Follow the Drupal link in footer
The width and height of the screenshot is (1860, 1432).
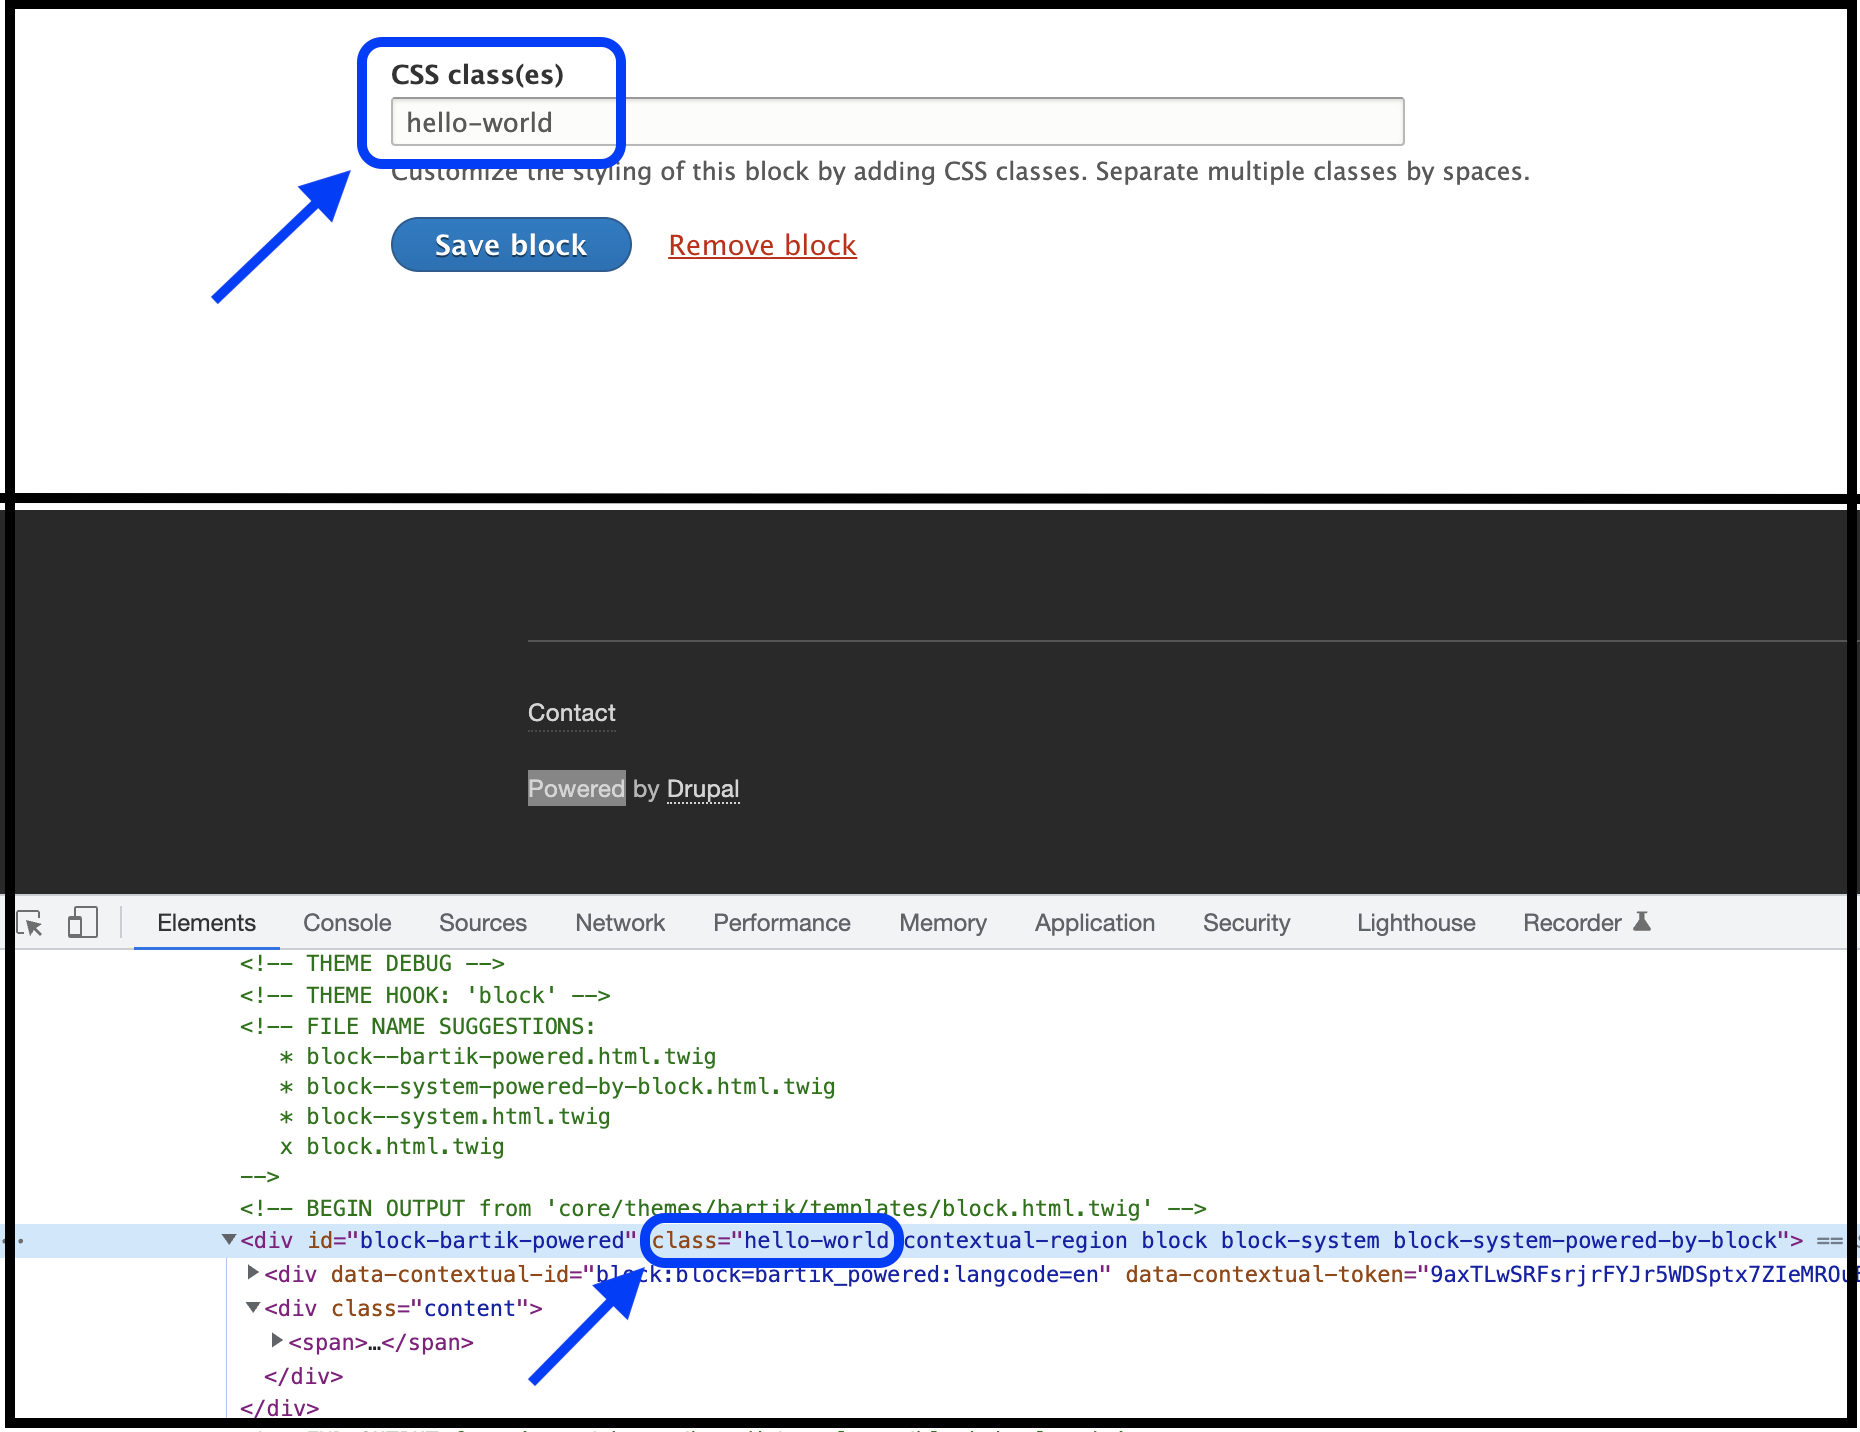click(702, 789)
